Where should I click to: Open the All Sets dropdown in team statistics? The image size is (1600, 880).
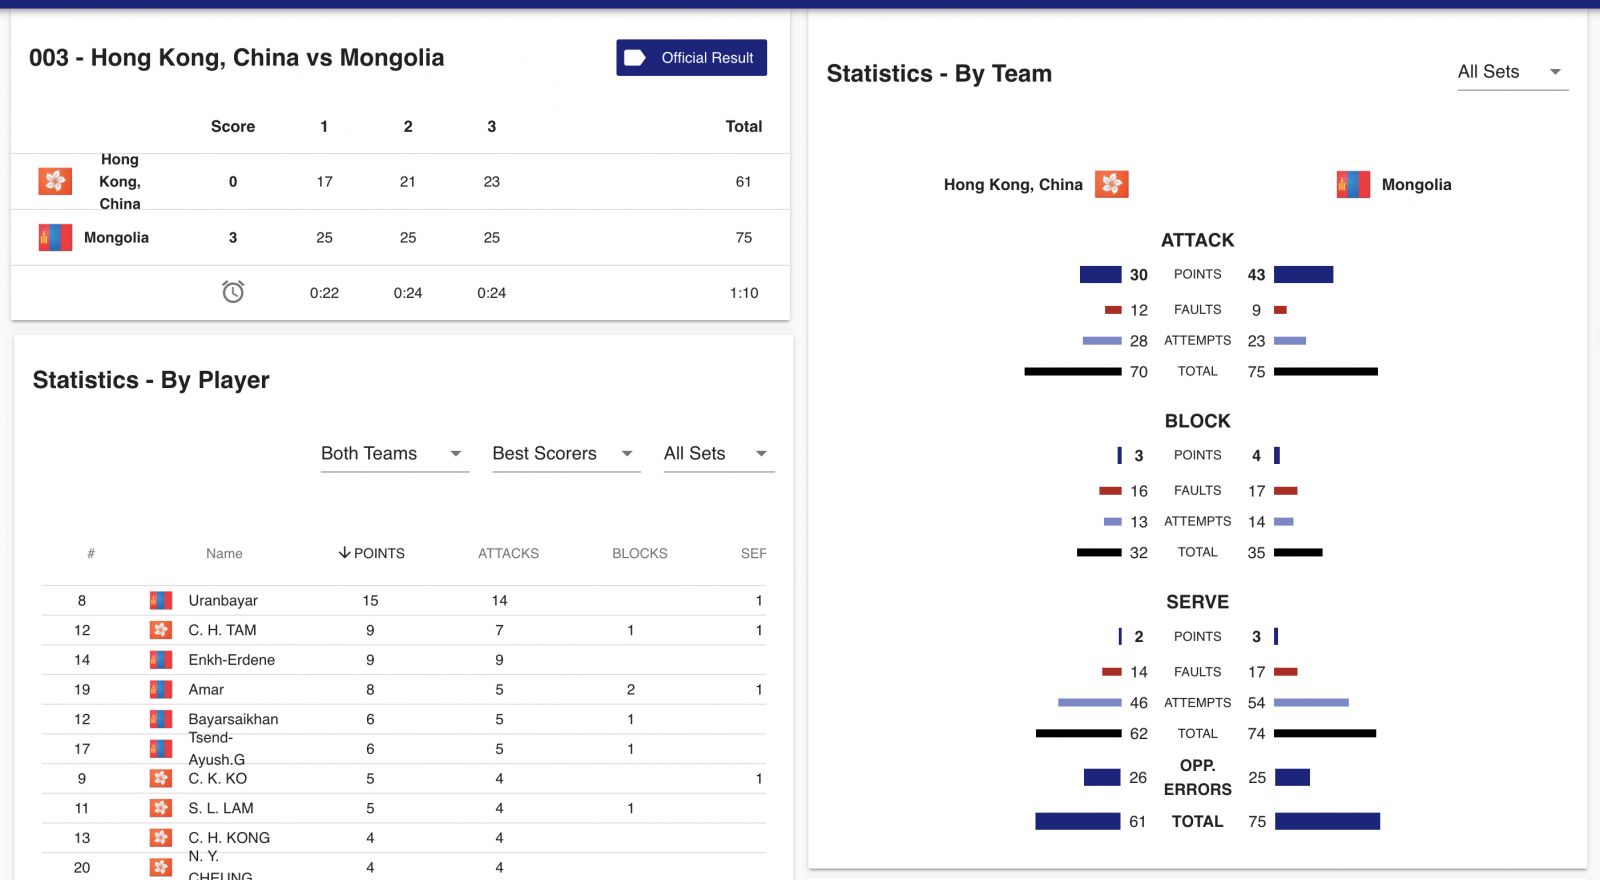[1512, 72]
